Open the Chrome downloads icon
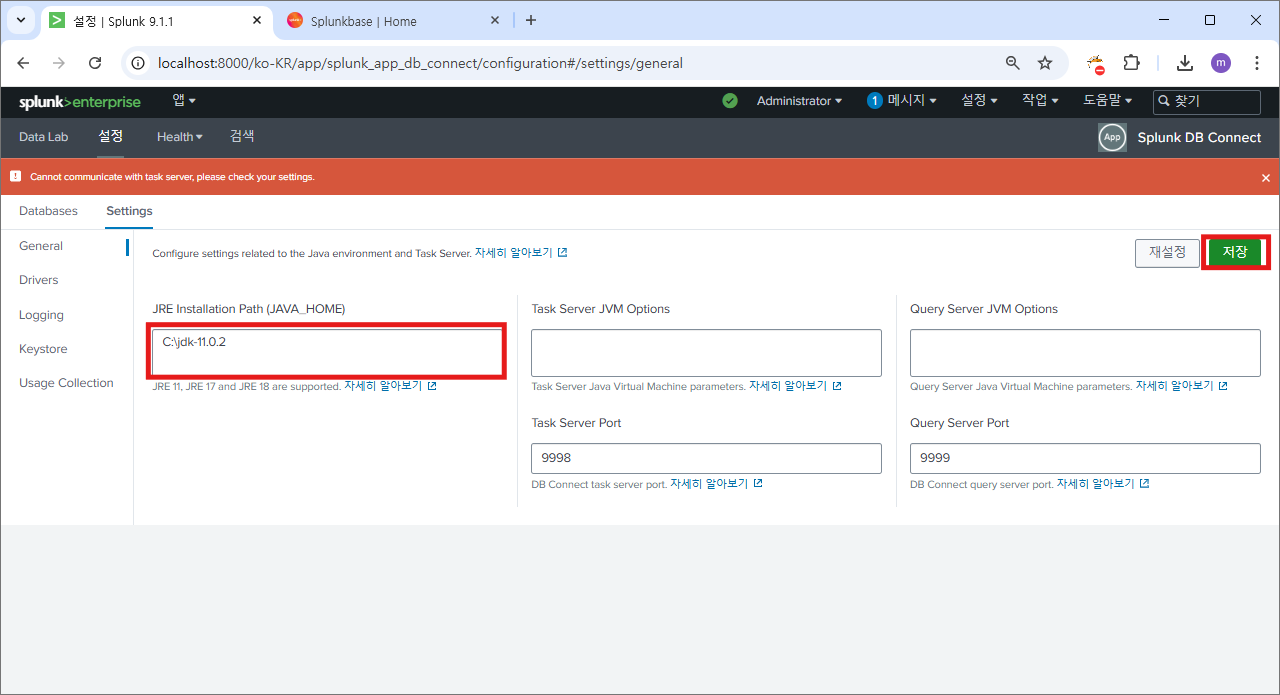Image resolution: width=1280 pixels, height=695 pixels. 1185,63
